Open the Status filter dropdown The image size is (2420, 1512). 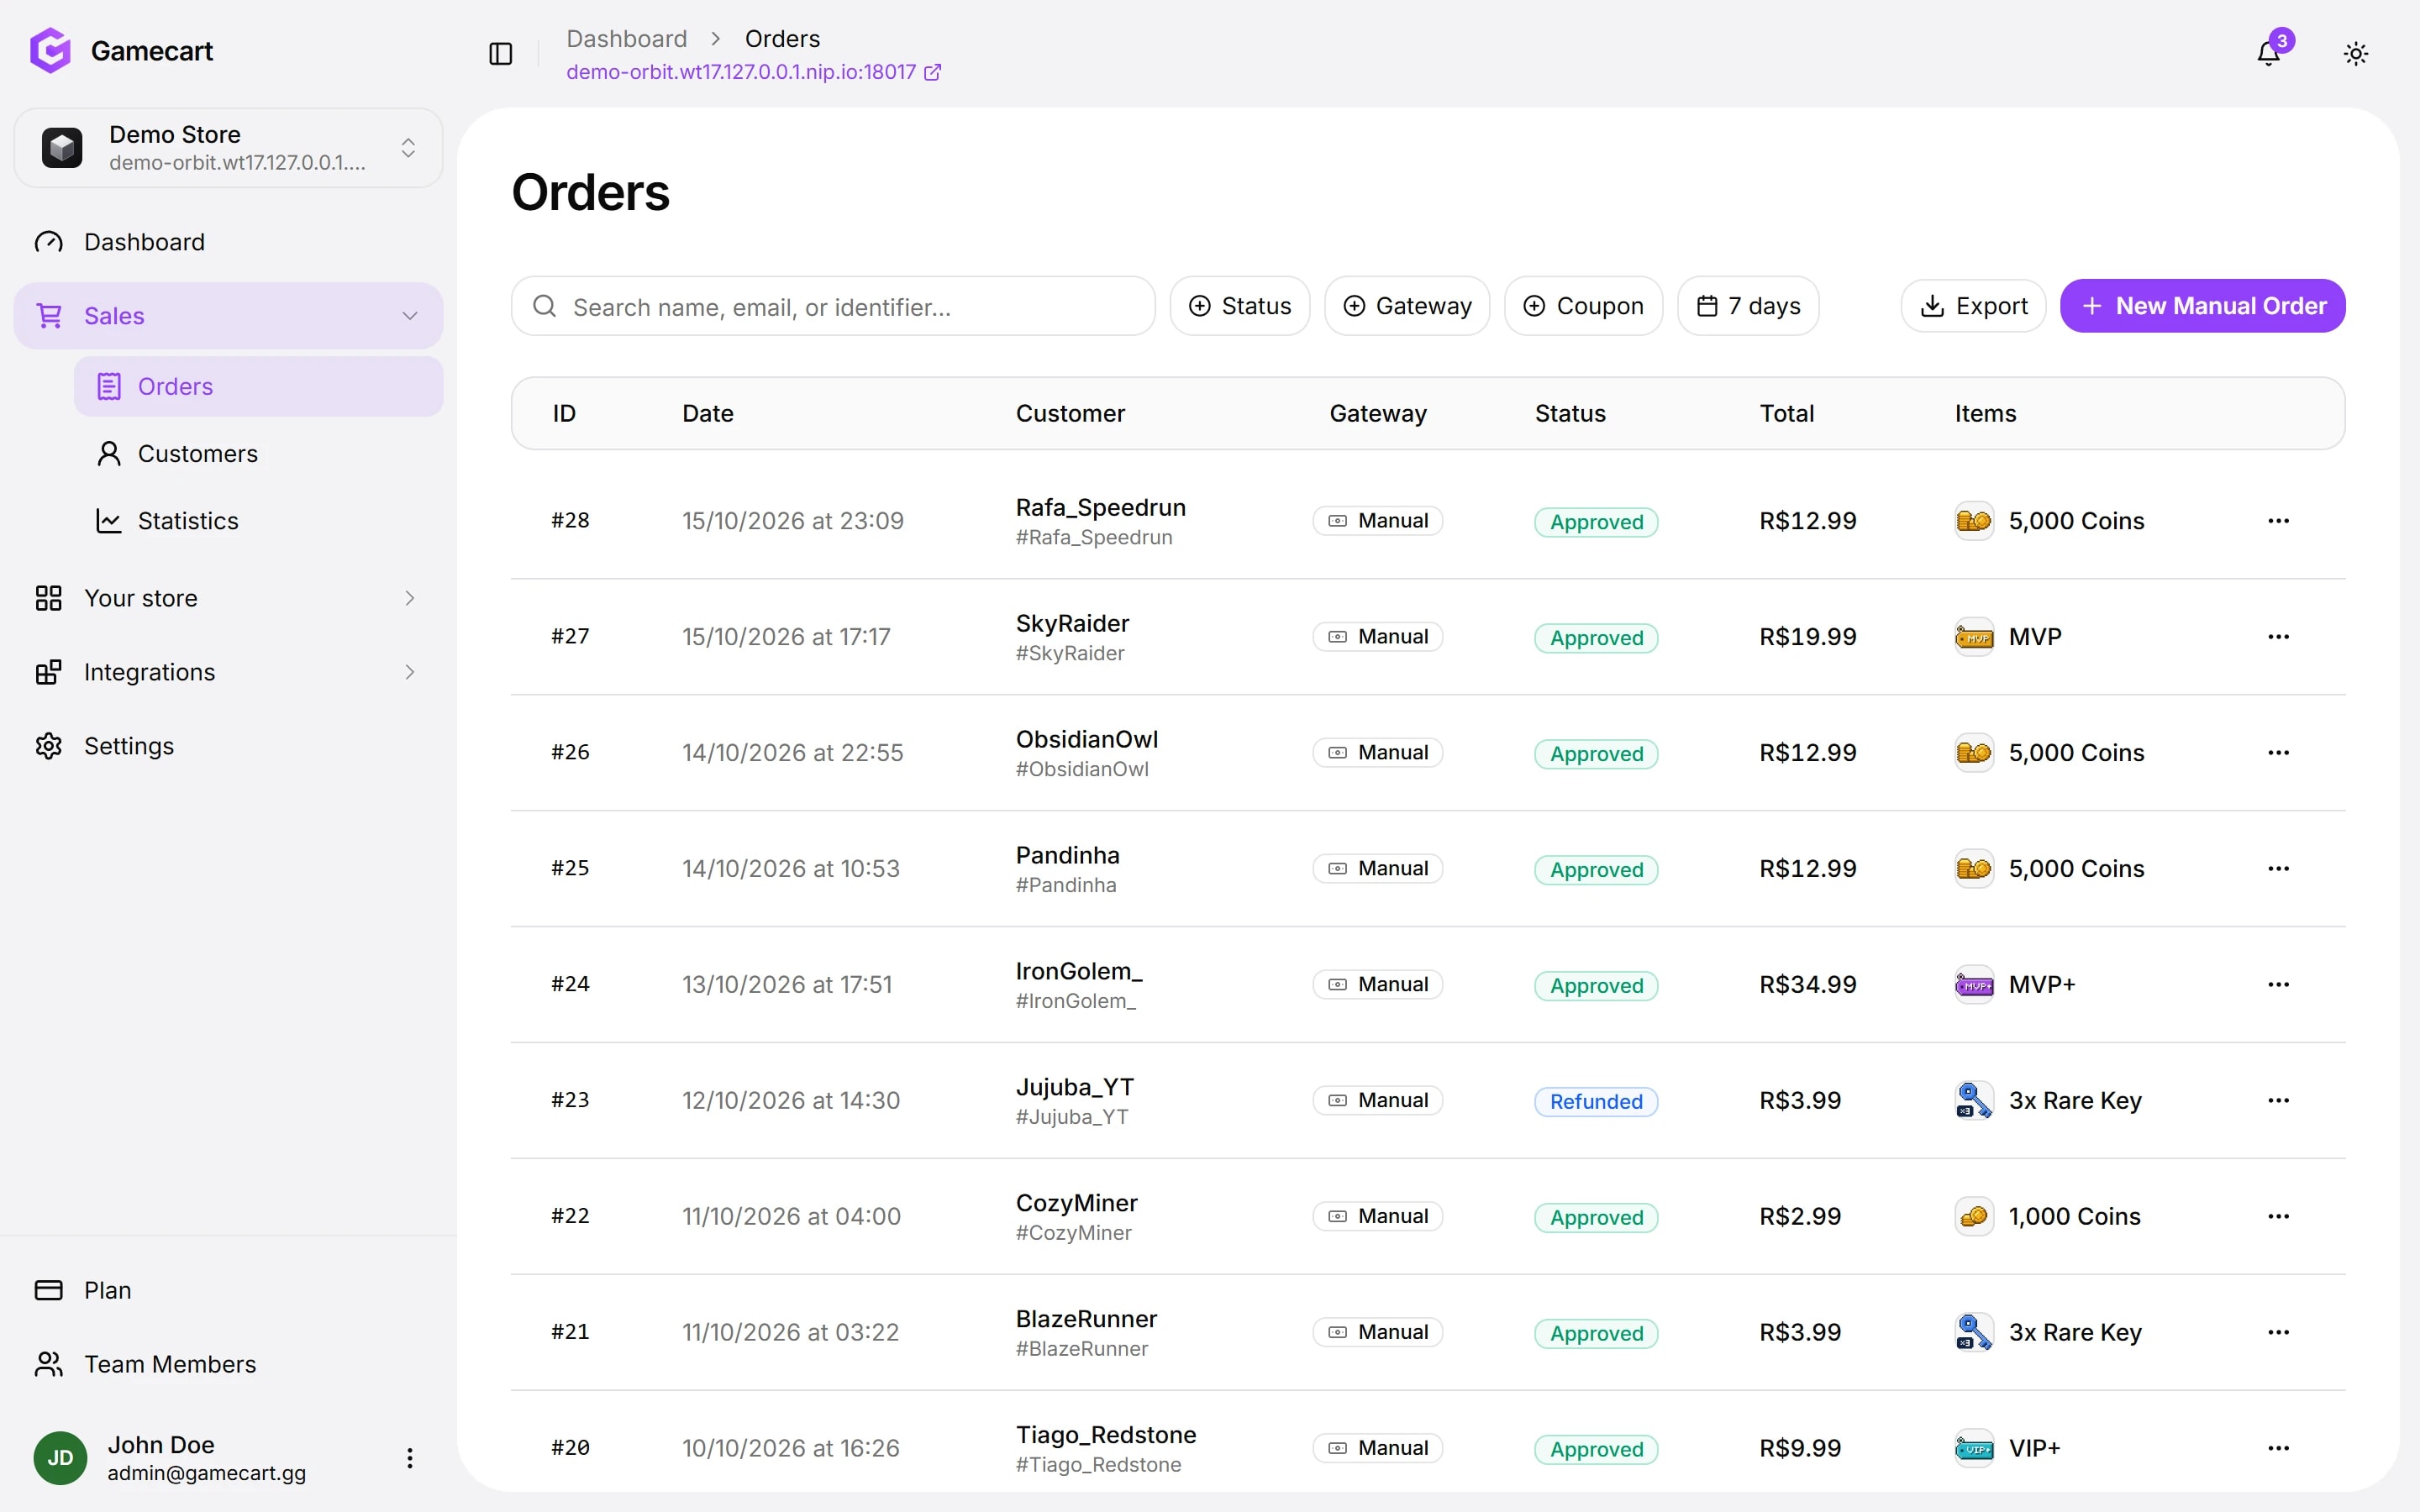coord(1239,306)
